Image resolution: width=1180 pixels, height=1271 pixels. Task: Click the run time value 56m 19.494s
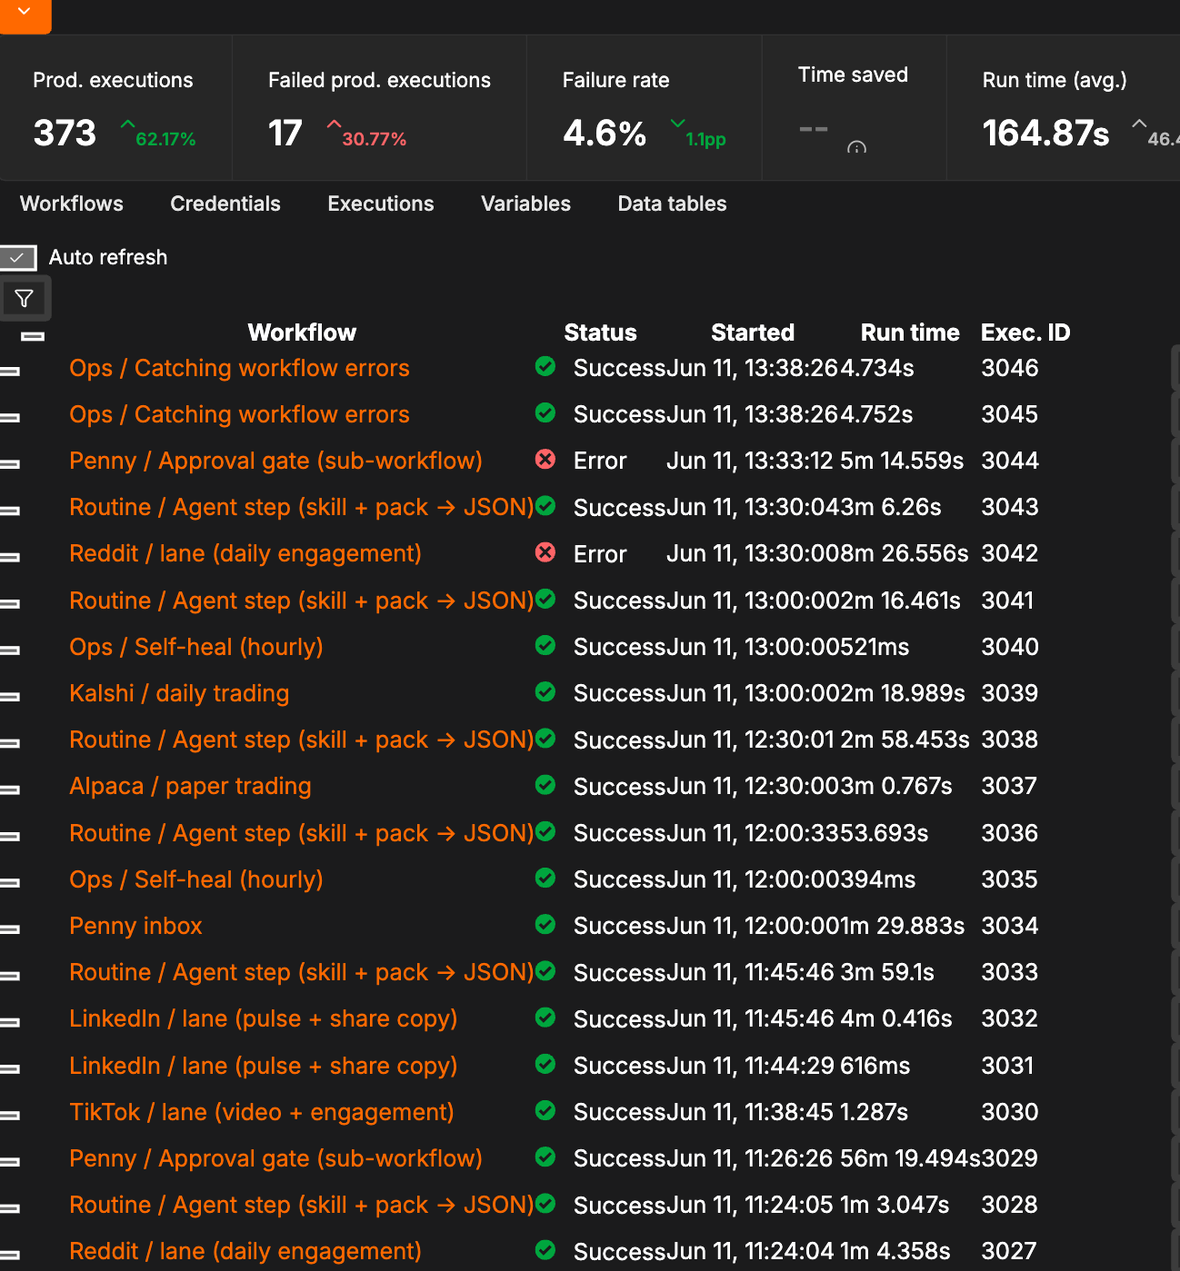pos(910,1159)
